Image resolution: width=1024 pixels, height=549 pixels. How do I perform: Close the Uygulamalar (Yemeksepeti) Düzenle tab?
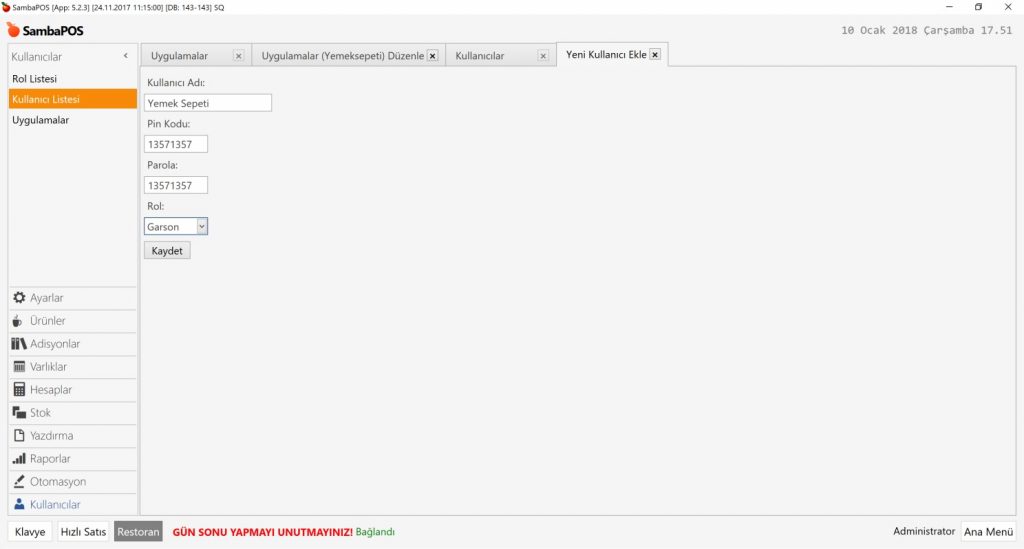click(x=432, y=56)
